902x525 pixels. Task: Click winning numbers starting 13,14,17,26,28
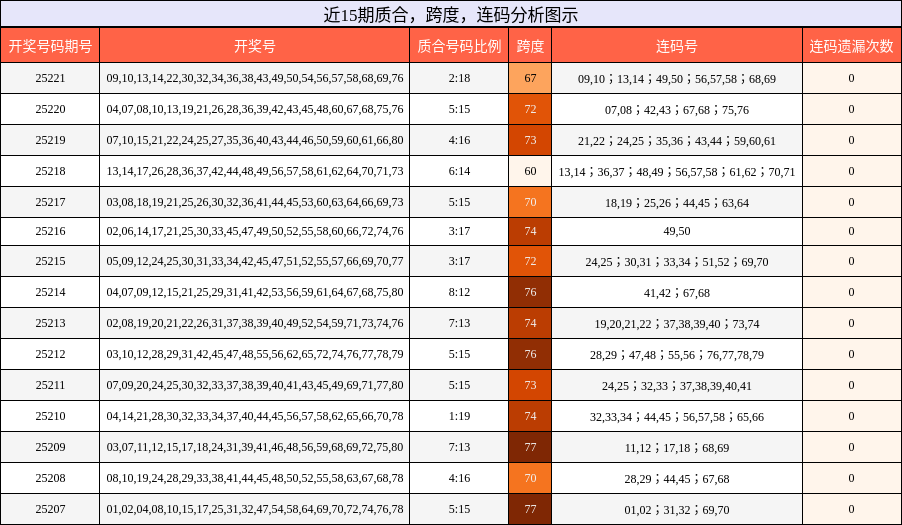click(x=255, y=171)
